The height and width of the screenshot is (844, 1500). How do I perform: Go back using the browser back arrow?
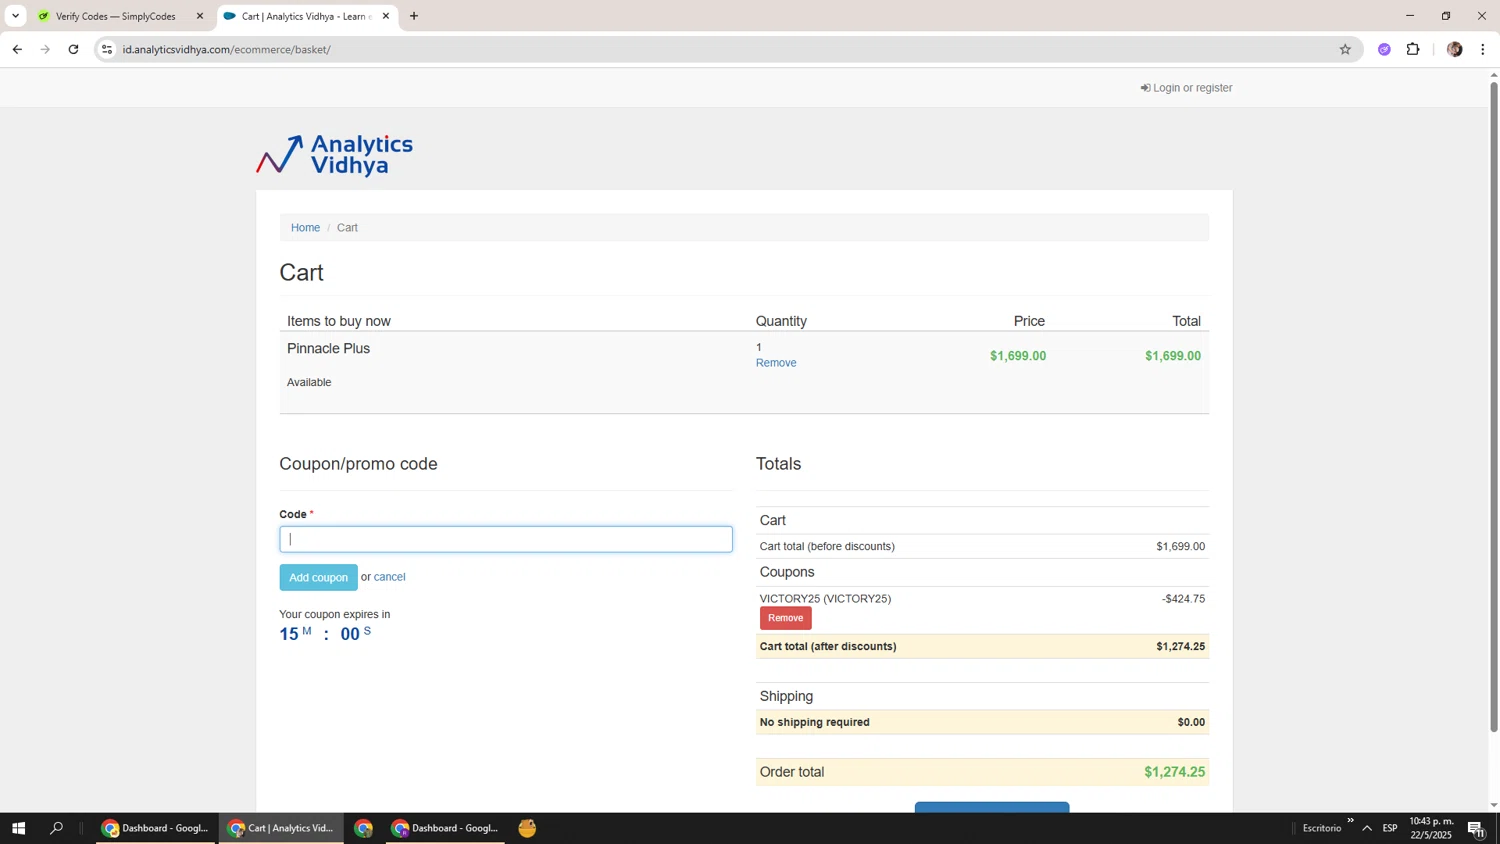click(x=17, y=49)
